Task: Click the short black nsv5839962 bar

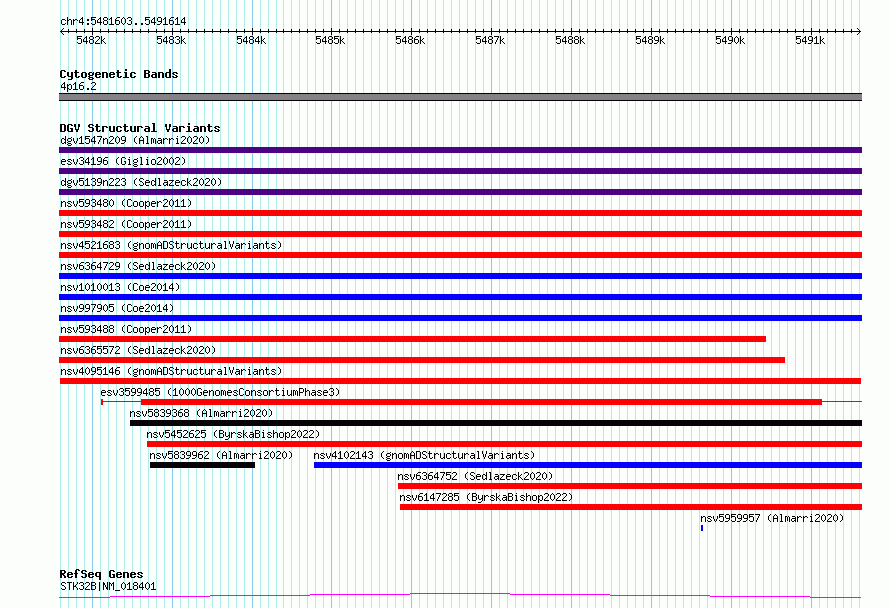Action: pyautogui.click(x=203, y=465)
